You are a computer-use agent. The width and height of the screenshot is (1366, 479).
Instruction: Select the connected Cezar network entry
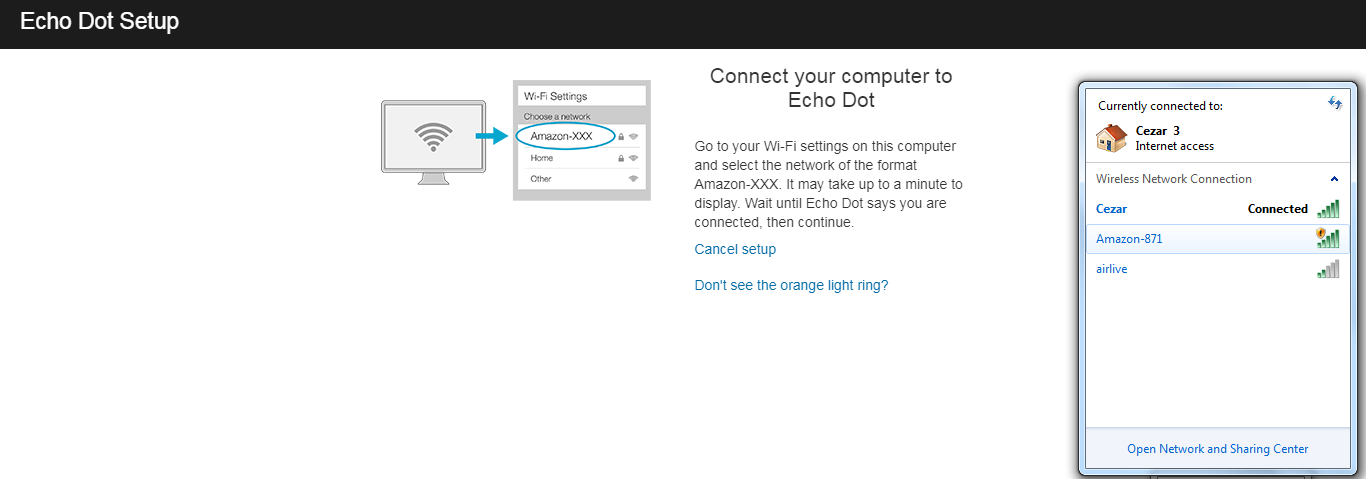click(1217, 209)
